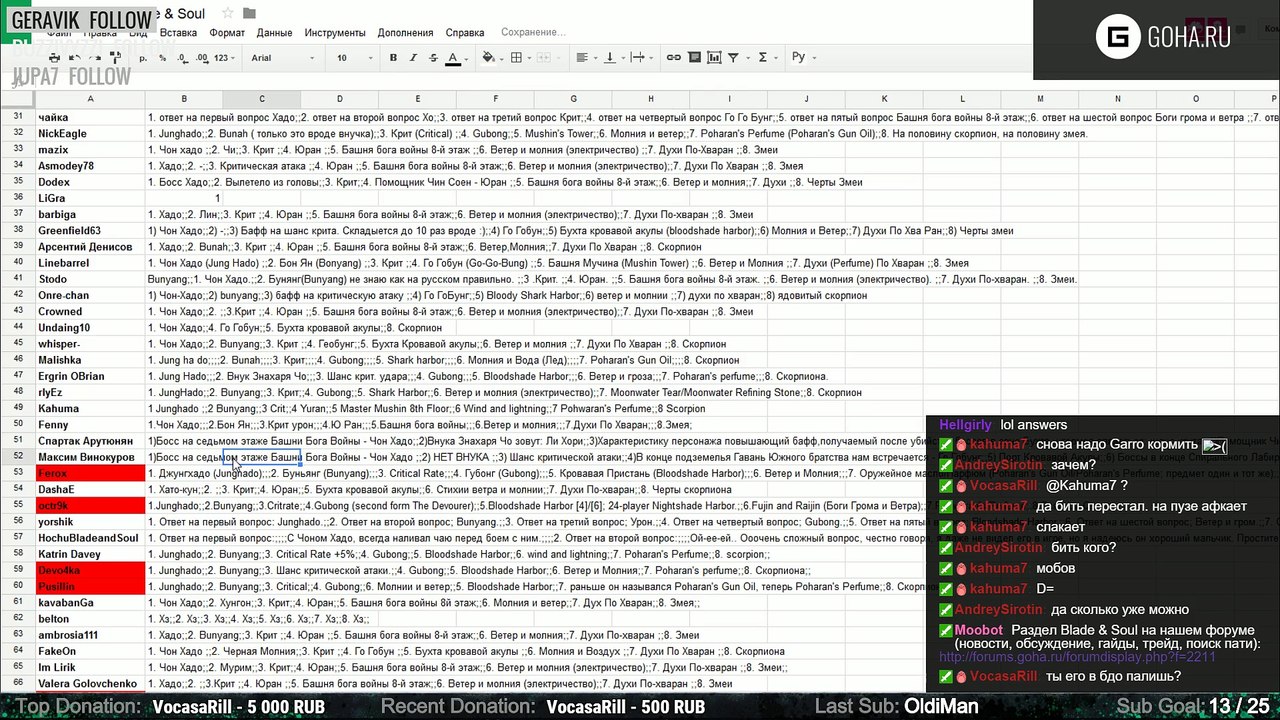Select column C header
The image size is (1280, 720).
coord(262,99)
